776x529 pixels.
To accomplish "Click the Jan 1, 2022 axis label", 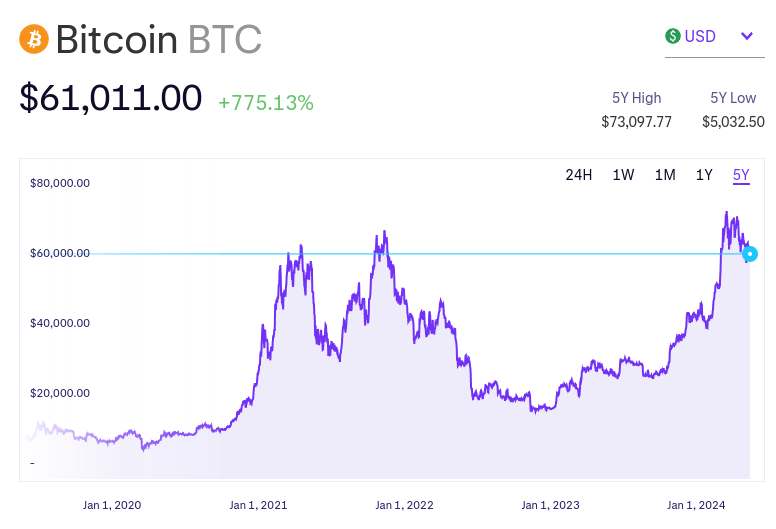I will (404, 505).
